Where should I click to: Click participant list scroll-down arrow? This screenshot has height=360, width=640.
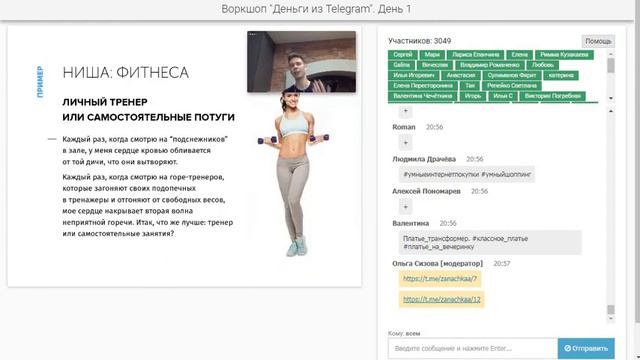pyautogui.click(x=611, y=98)
